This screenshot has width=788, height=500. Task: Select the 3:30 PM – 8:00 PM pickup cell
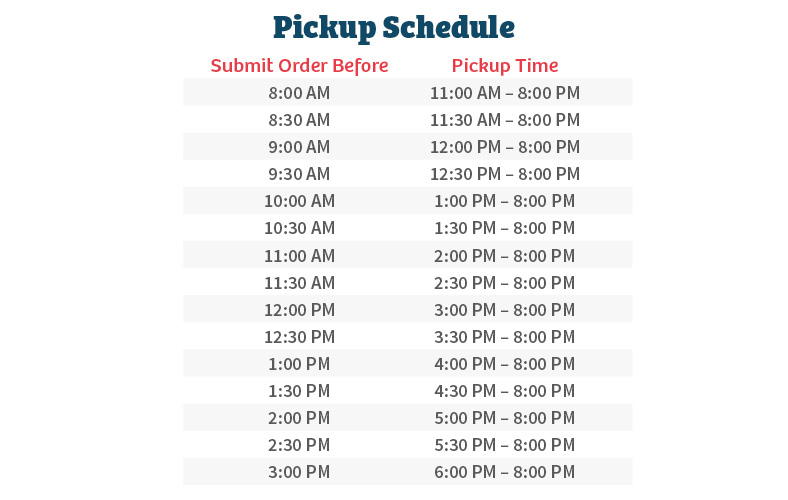point(505,337)
